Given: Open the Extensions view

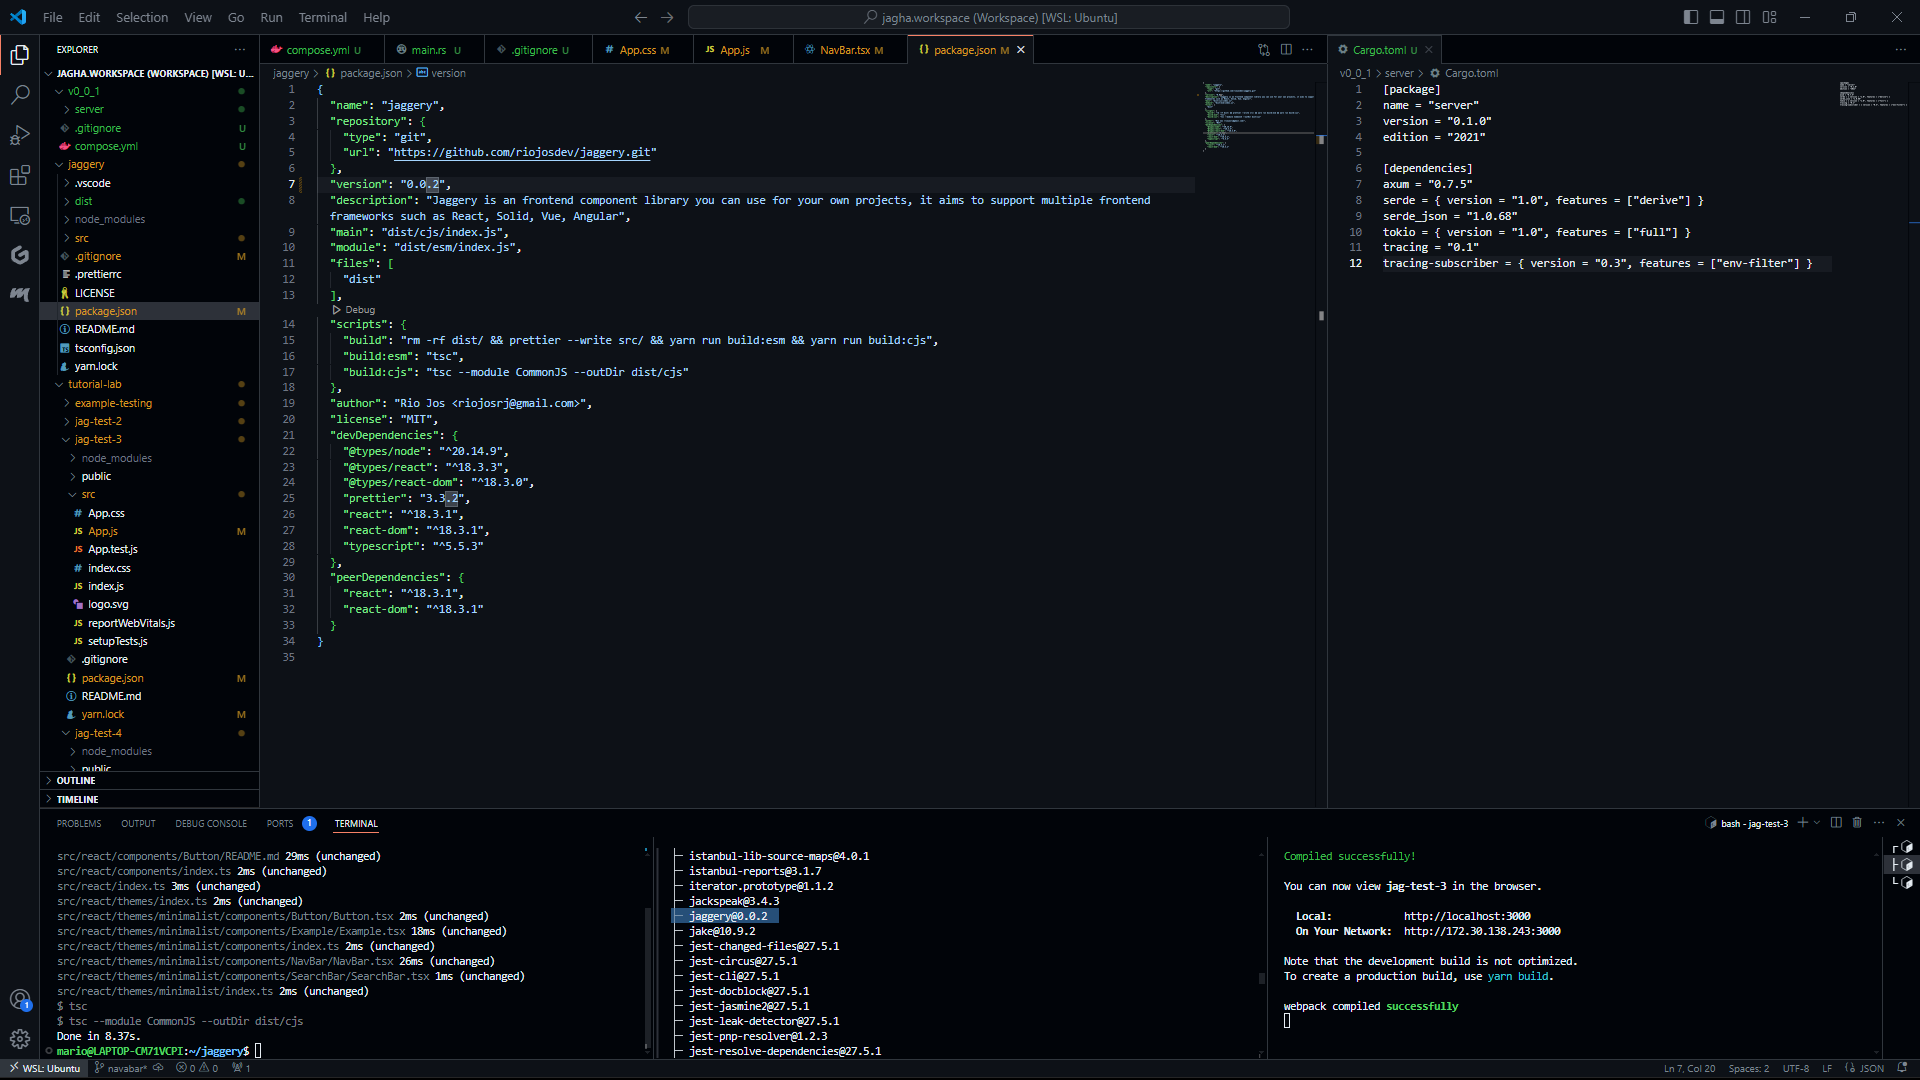Looking at the screenshot, I should 19,176.
